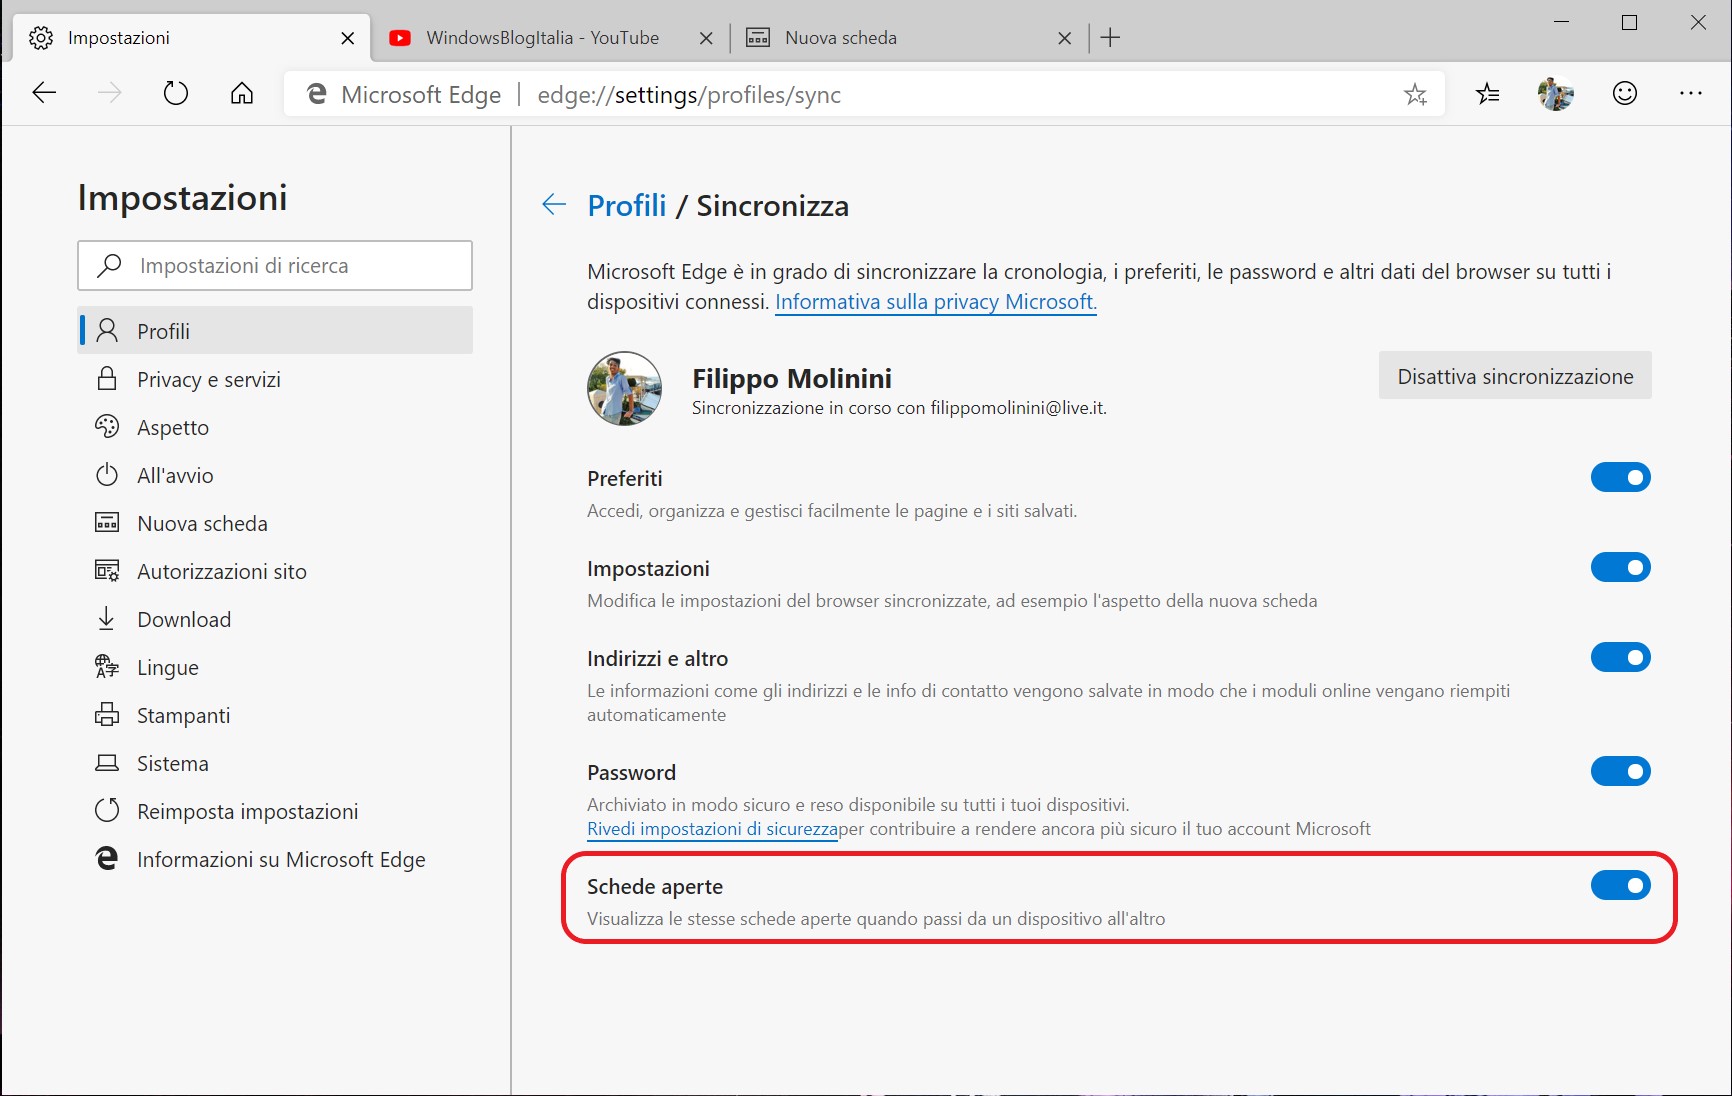This screenshot has width=1732, height=1096.
Task: Click the Impostazioni di ricerca search field
Action: 275,265
